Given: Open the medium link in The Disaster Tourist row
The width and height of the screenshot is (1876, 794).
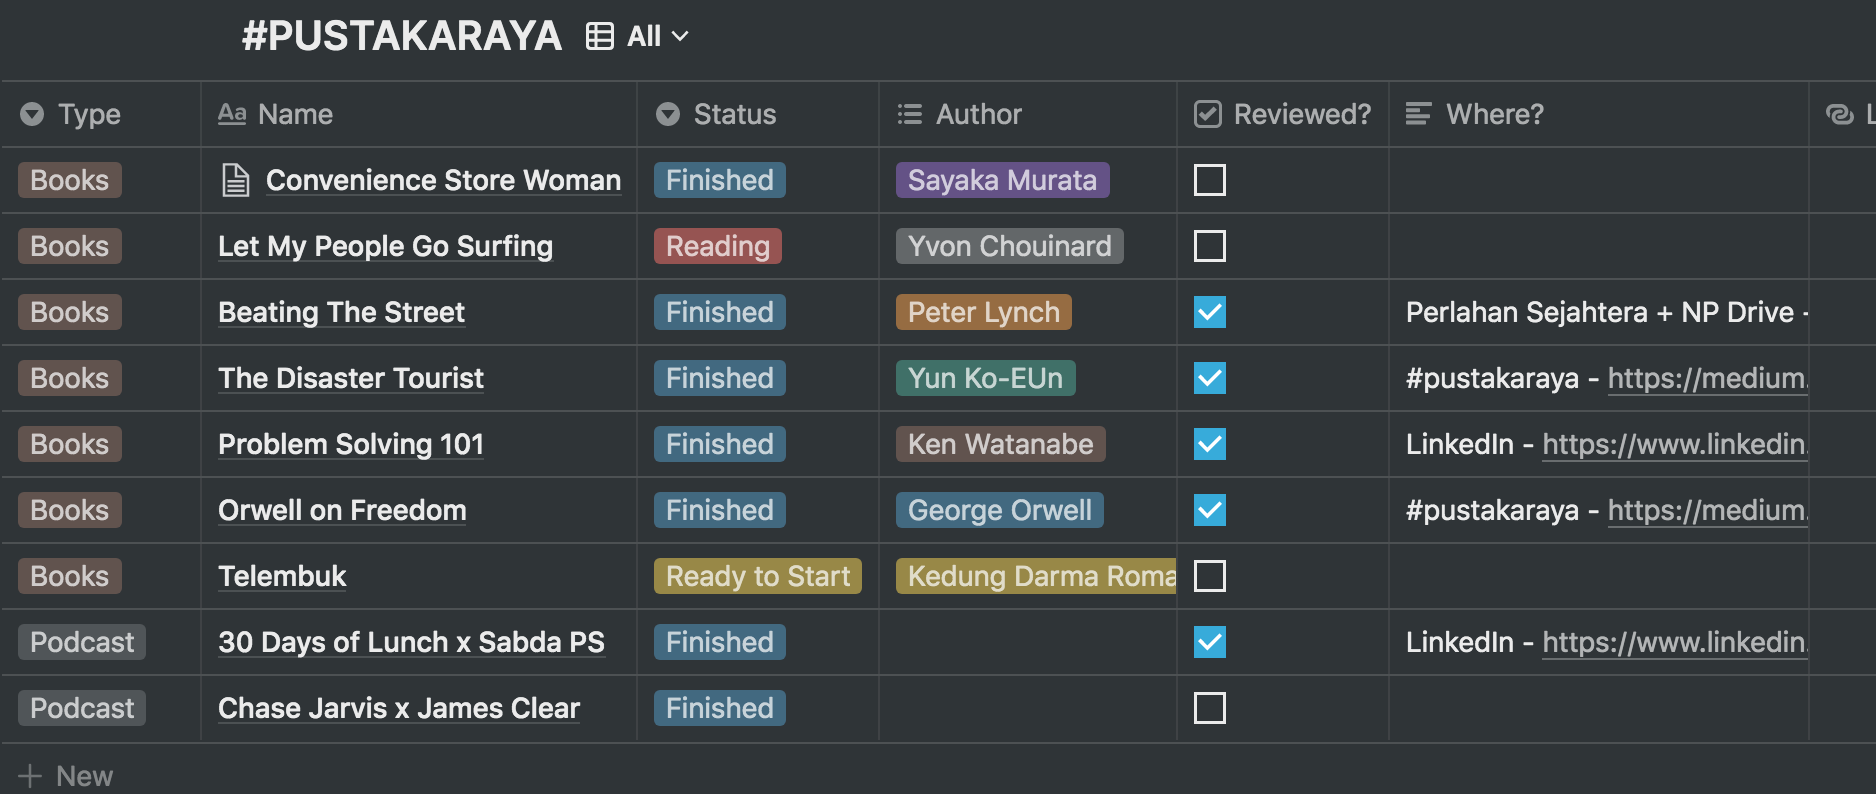Looking at the screenshot, I should [1707, 378].
